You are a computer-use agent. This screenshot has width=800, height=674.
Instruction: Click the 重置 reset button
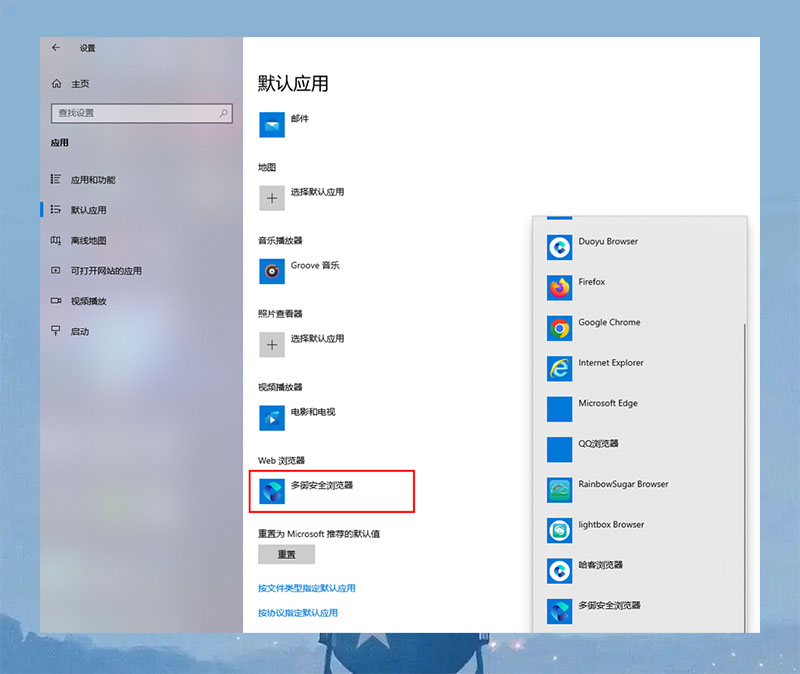click(285, 554)
